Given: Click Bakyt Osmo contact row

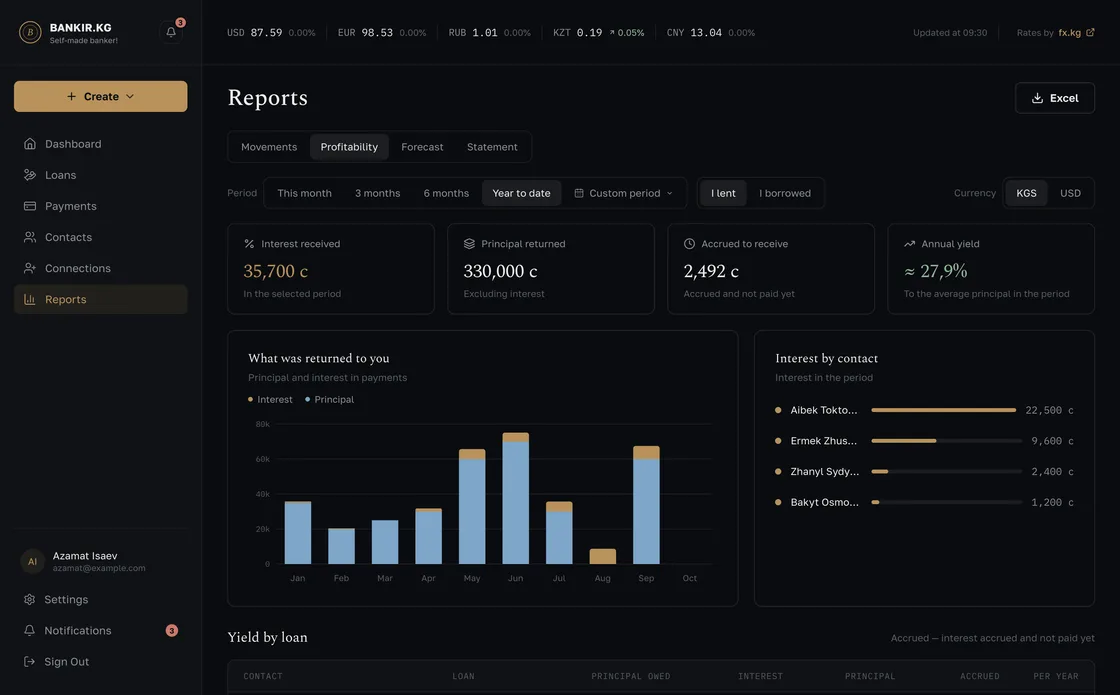Looking at the screenshot, I should pyautogui.click(x=924, y=502).
